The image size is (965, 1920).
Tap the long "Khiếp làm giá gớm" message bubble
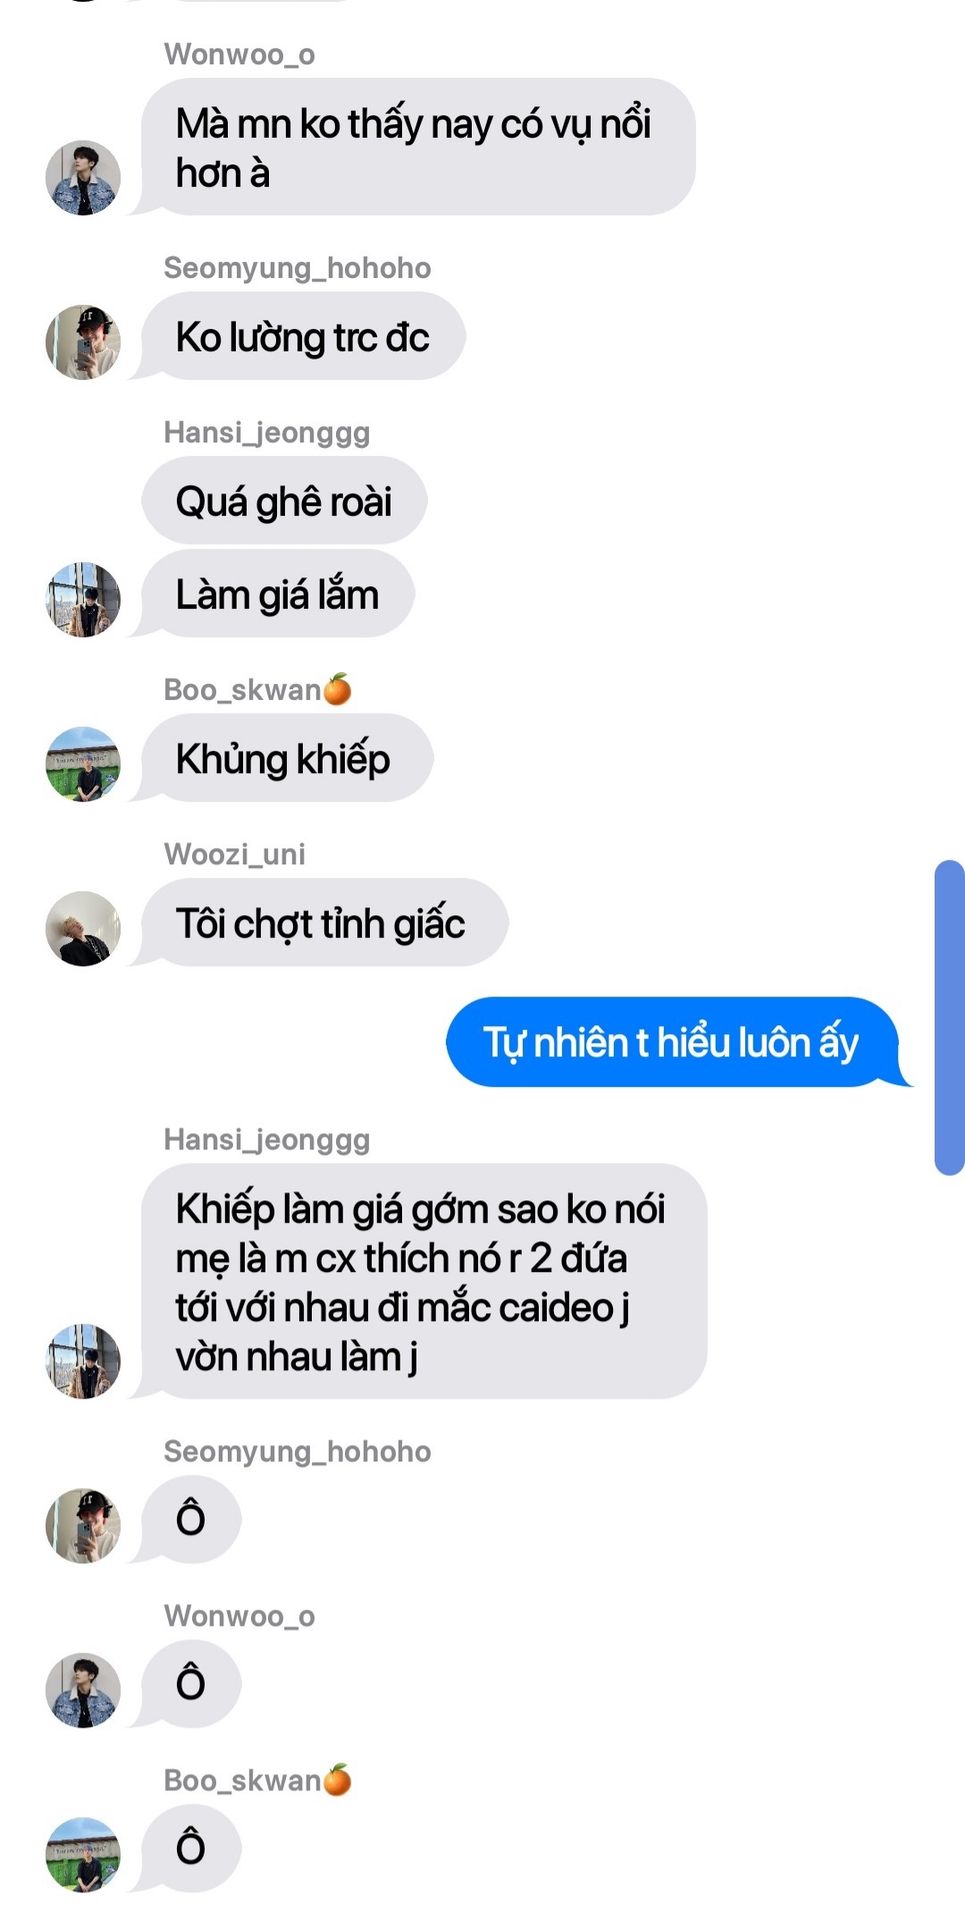[424, 1281]
